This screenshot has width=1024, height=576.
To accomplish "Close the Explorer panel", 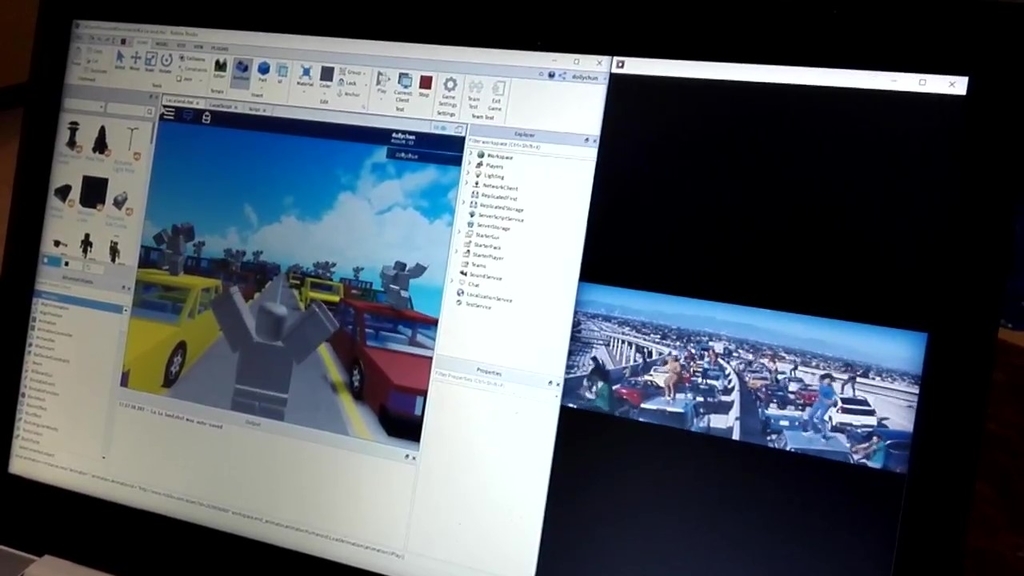I will click(x=593, y=141).
